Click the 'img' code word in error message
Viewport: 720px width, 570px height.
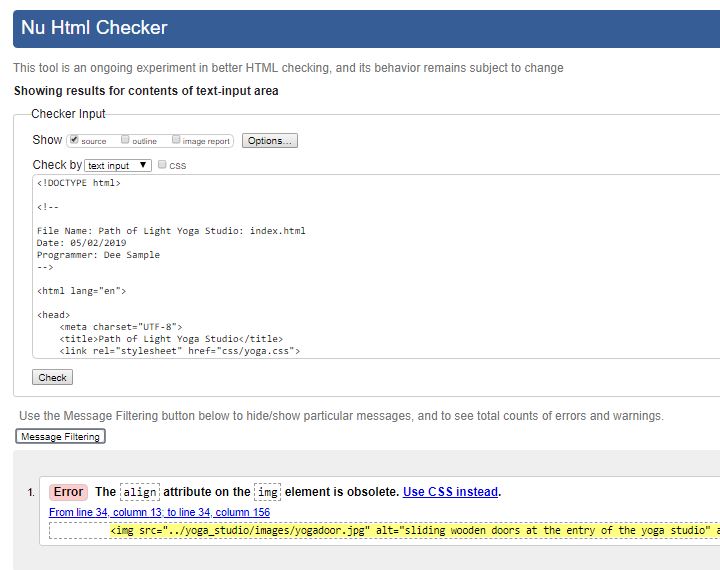(267, 492)
